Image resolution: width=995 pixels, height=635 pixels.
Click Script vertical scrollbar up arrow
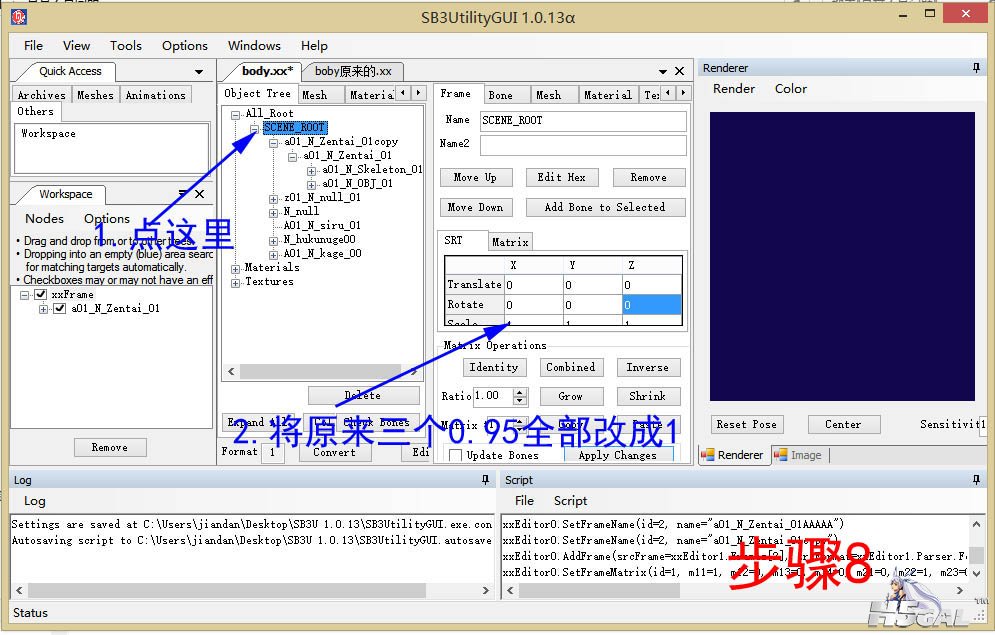pos(977,524)
